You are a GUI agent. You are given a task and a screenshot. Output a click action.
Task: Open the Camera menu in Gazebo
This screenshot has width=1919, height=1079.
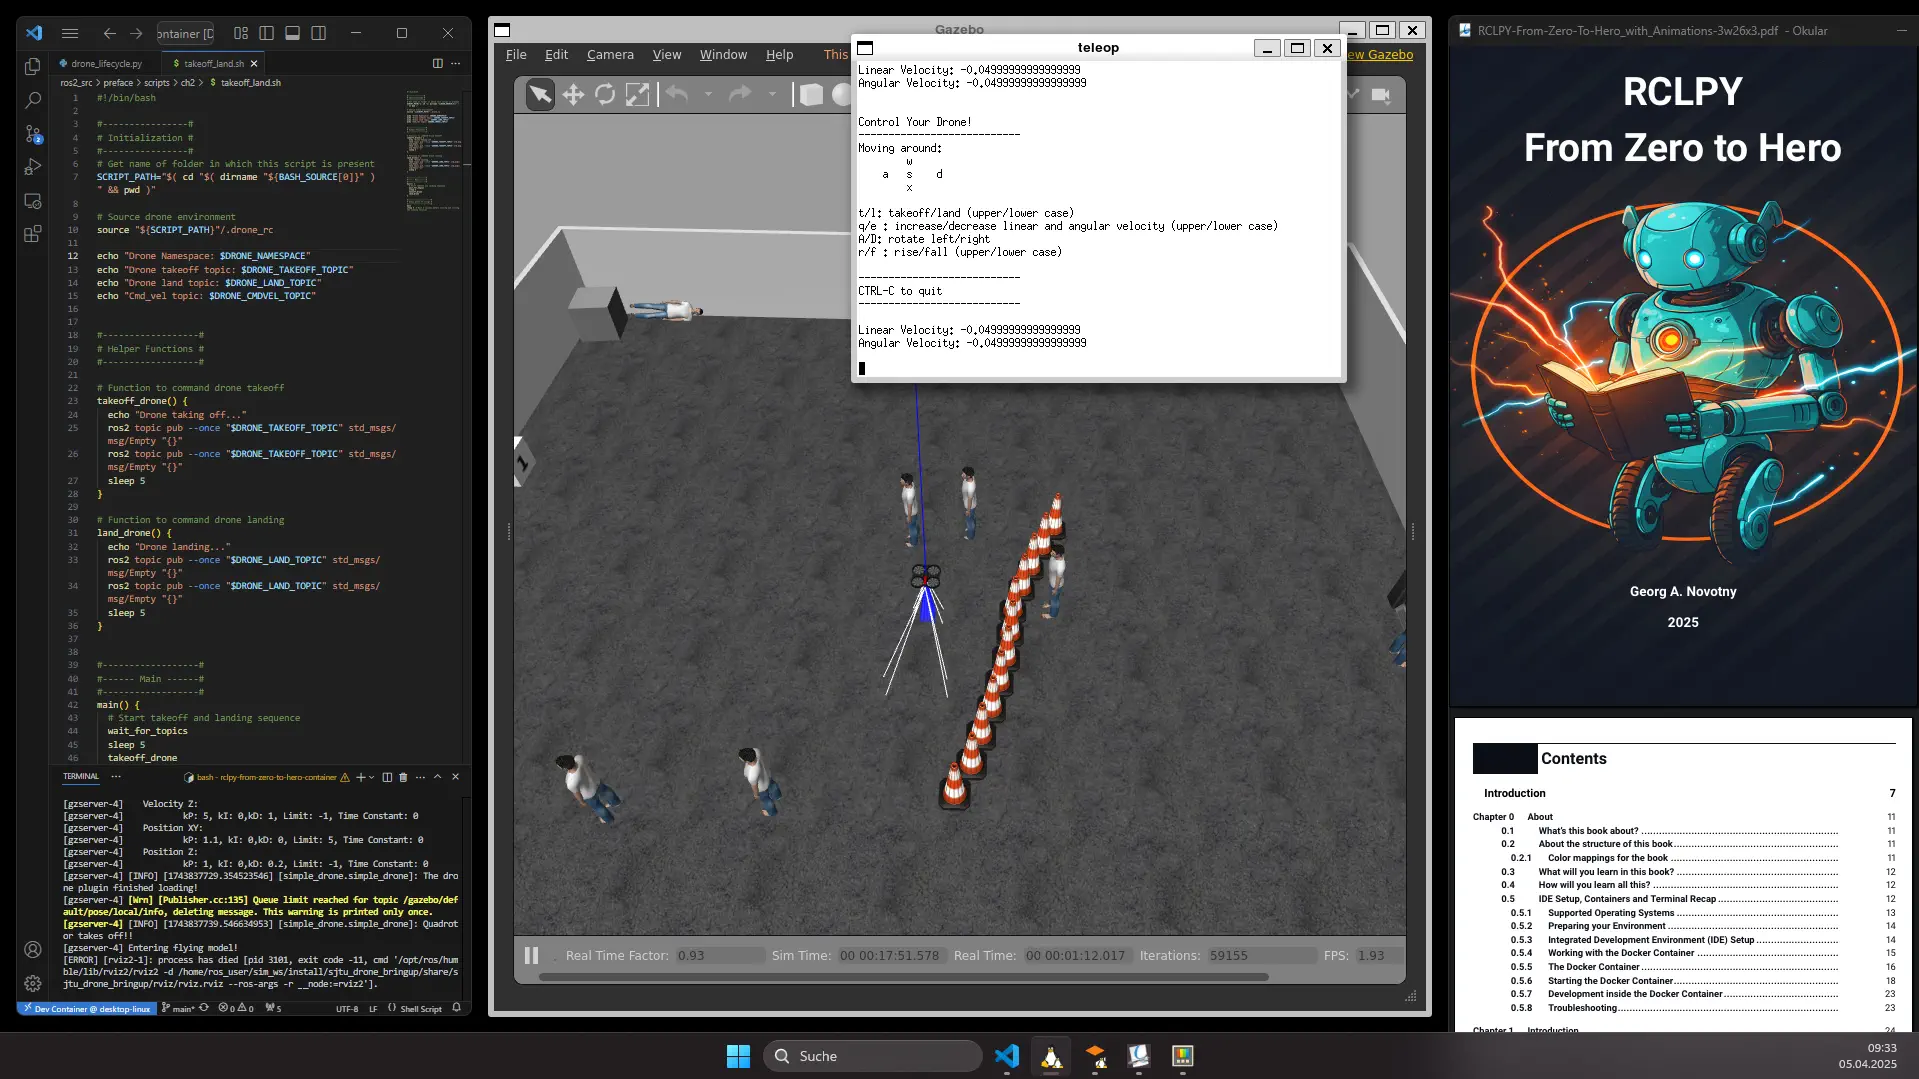610,55
